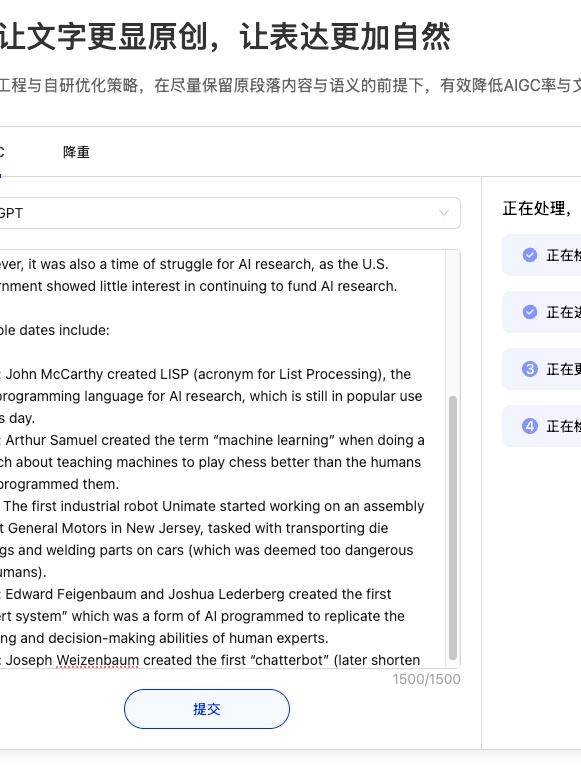
Task: Click the headline 让文字更显原创
Action: click(x=103, y=37)
